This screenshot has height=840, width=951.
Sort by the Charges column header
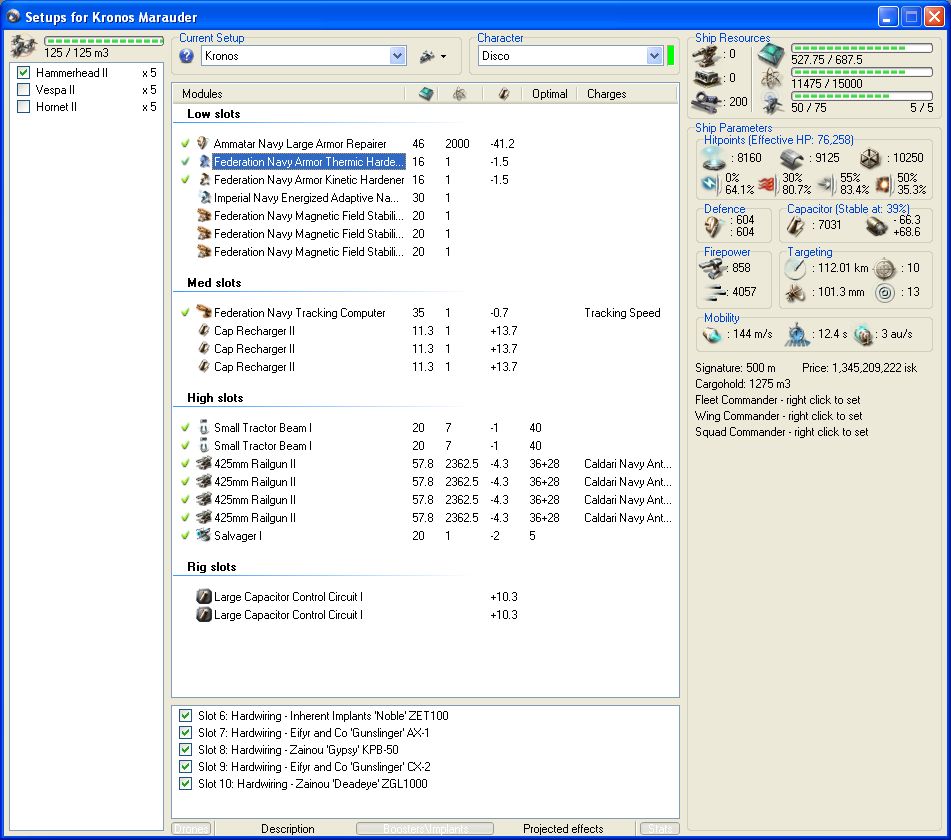click(x=627, y=94)
